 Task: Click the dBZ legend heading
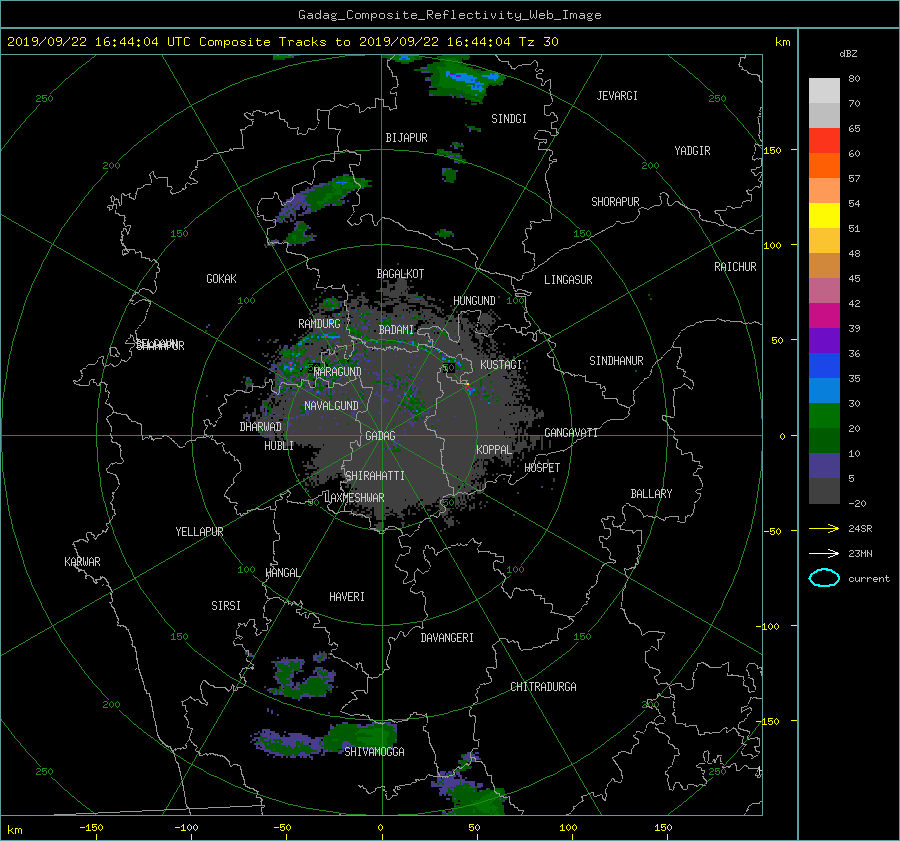coord(848,54)
